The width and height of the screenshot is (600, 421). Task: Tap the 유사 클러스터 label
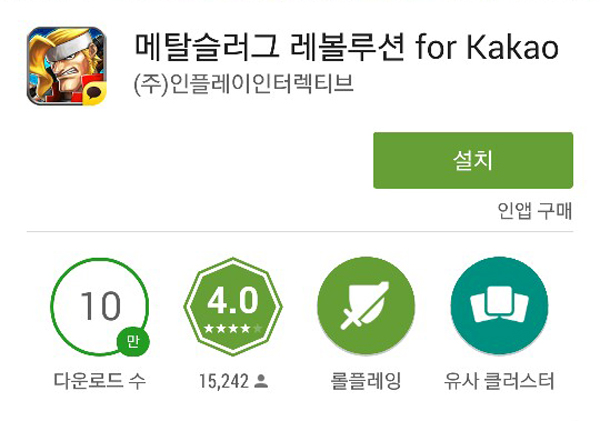click(499, 381)
